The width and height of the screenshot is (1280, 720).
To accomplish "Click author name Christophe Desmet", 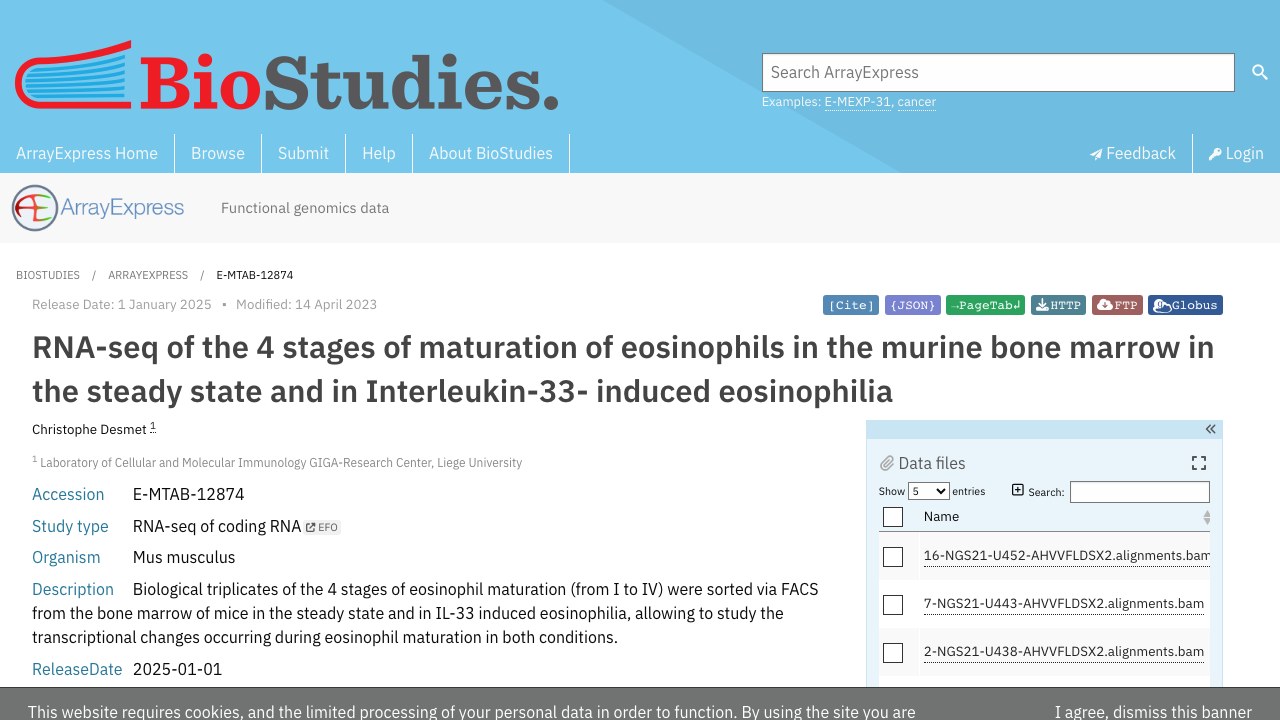I will coord(89,430).
